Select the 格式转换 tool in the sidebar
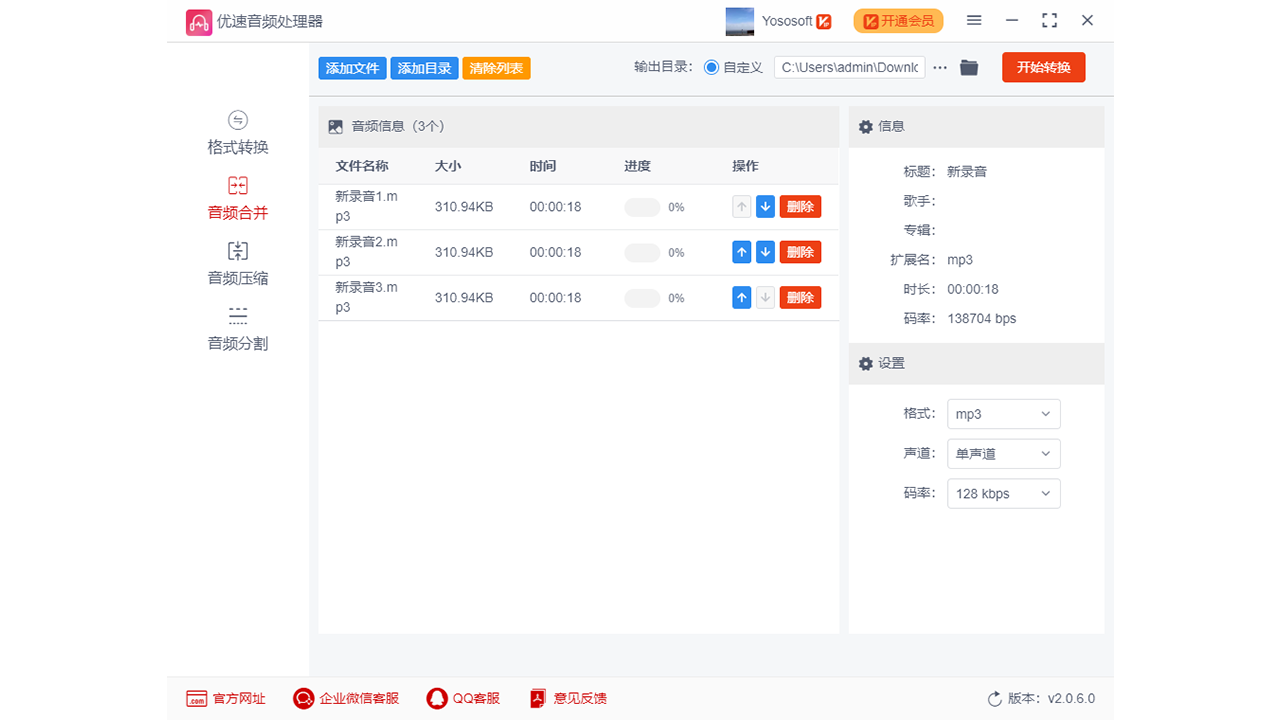Viewport: 1280px width, 720px height. (237, 133)
